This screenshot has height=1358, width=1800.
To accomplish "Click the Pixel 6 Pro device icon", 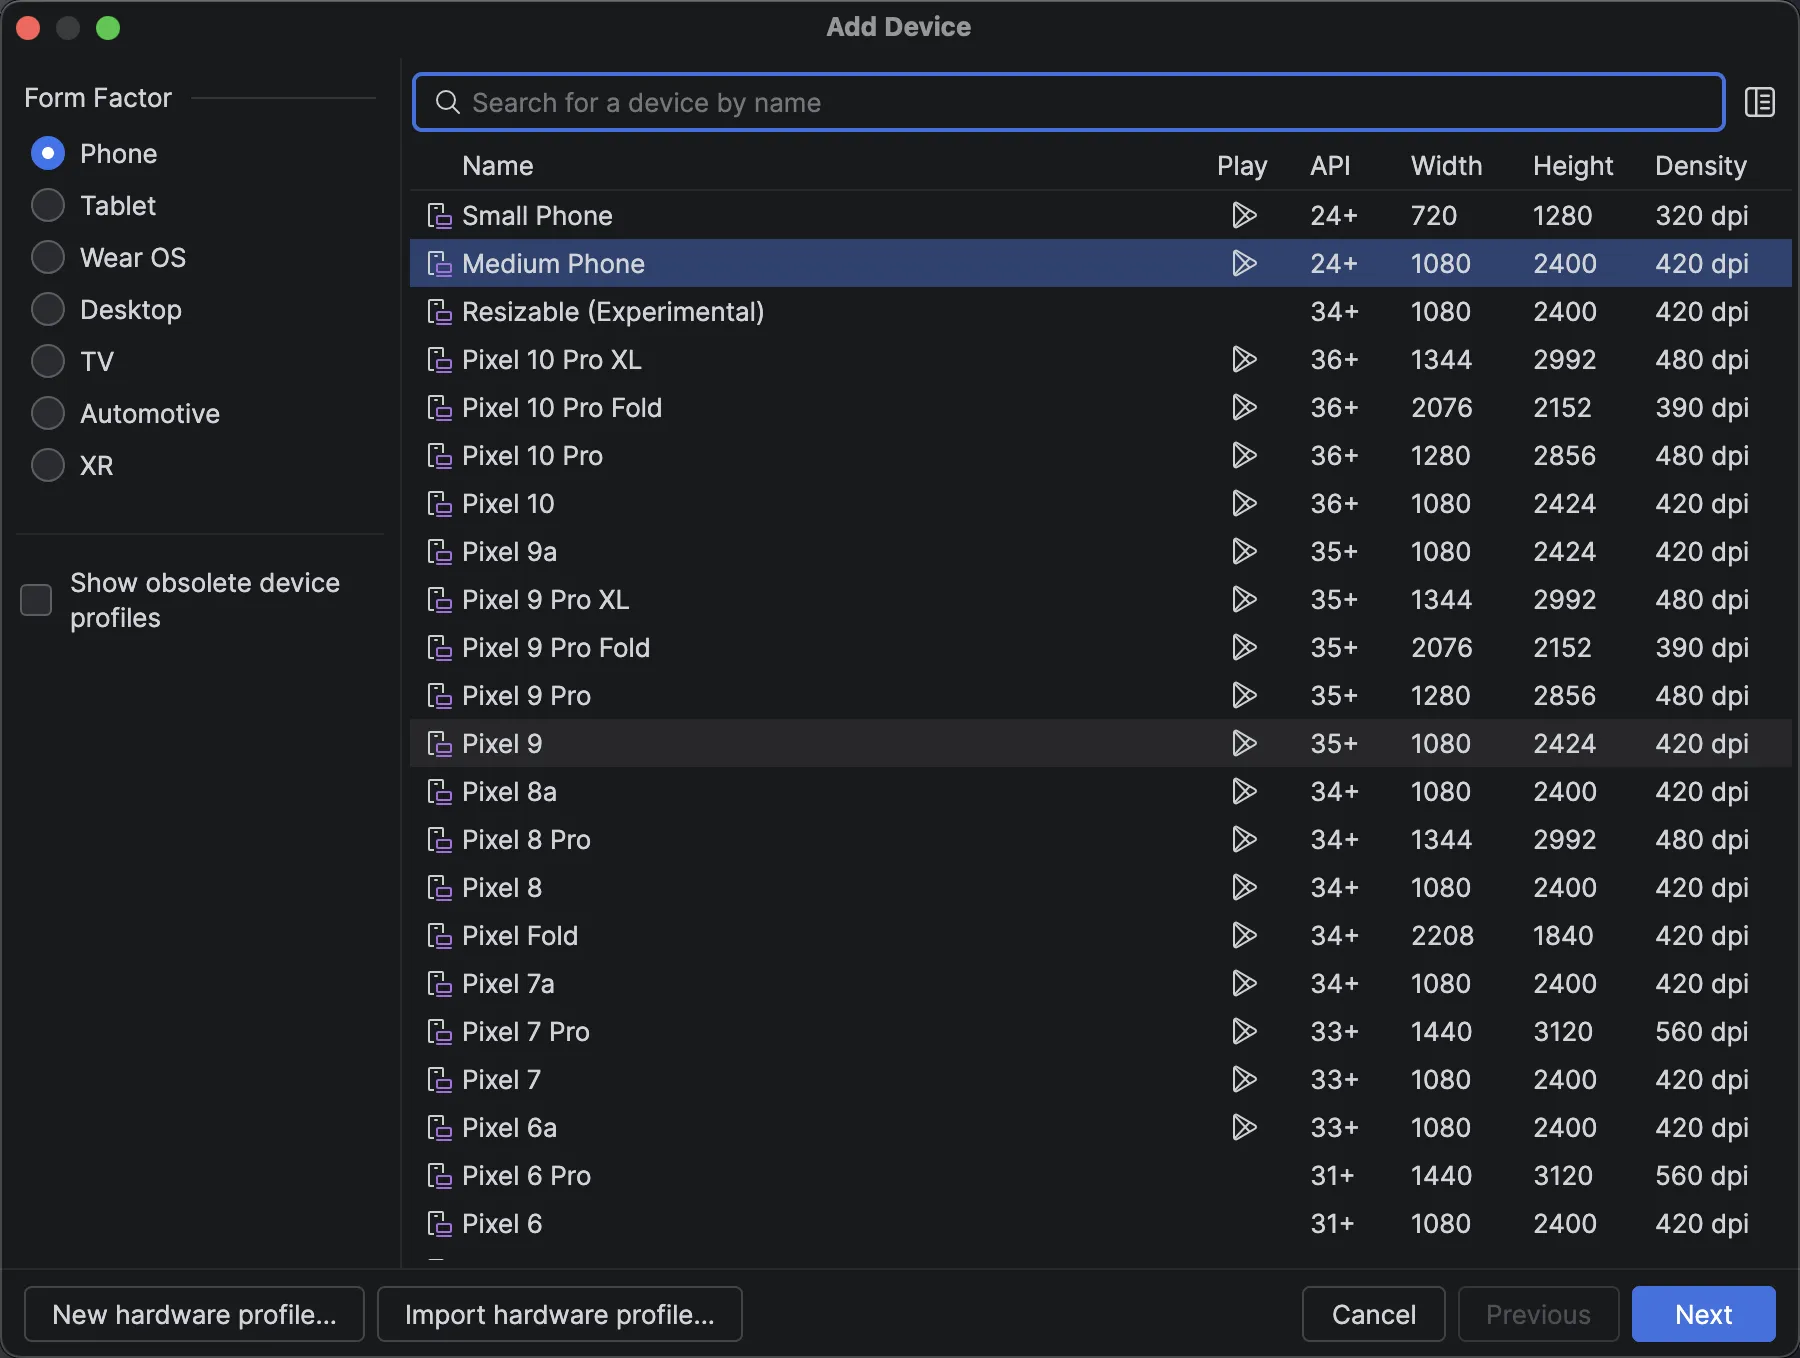I will pos(440,1176).
